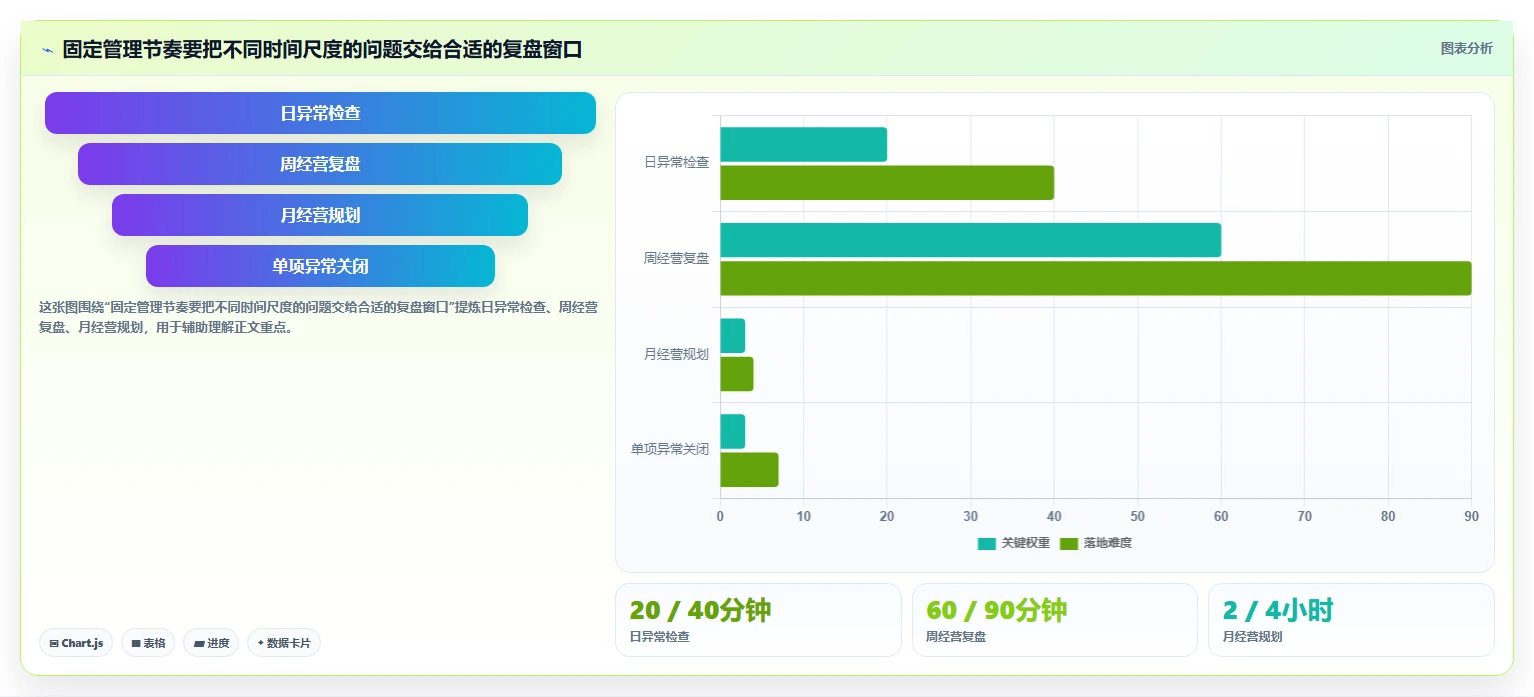
Task: Click the 进度 tag chip
Action: (x=211, y=643)
